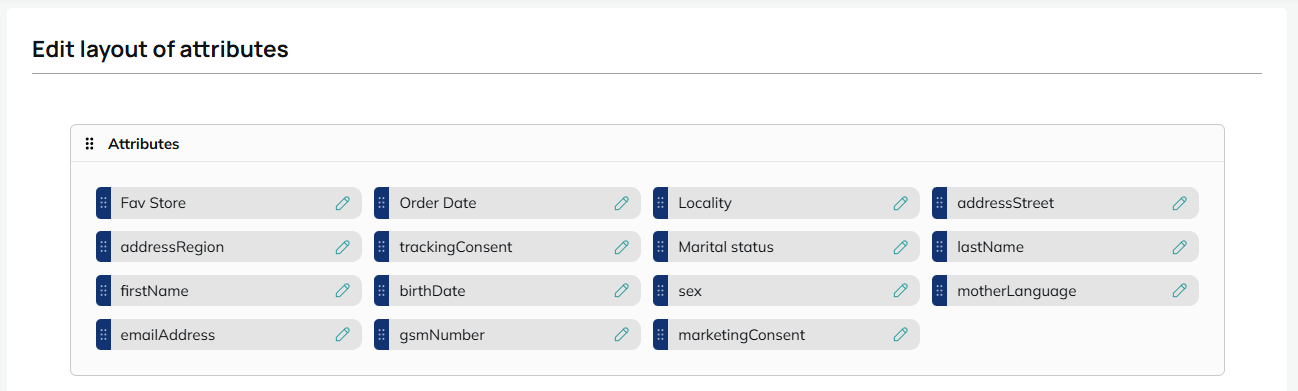The height and width of the screenshot is (391, 1298).
Task: Select the birthDate drag handle
Action: (382, 291)
